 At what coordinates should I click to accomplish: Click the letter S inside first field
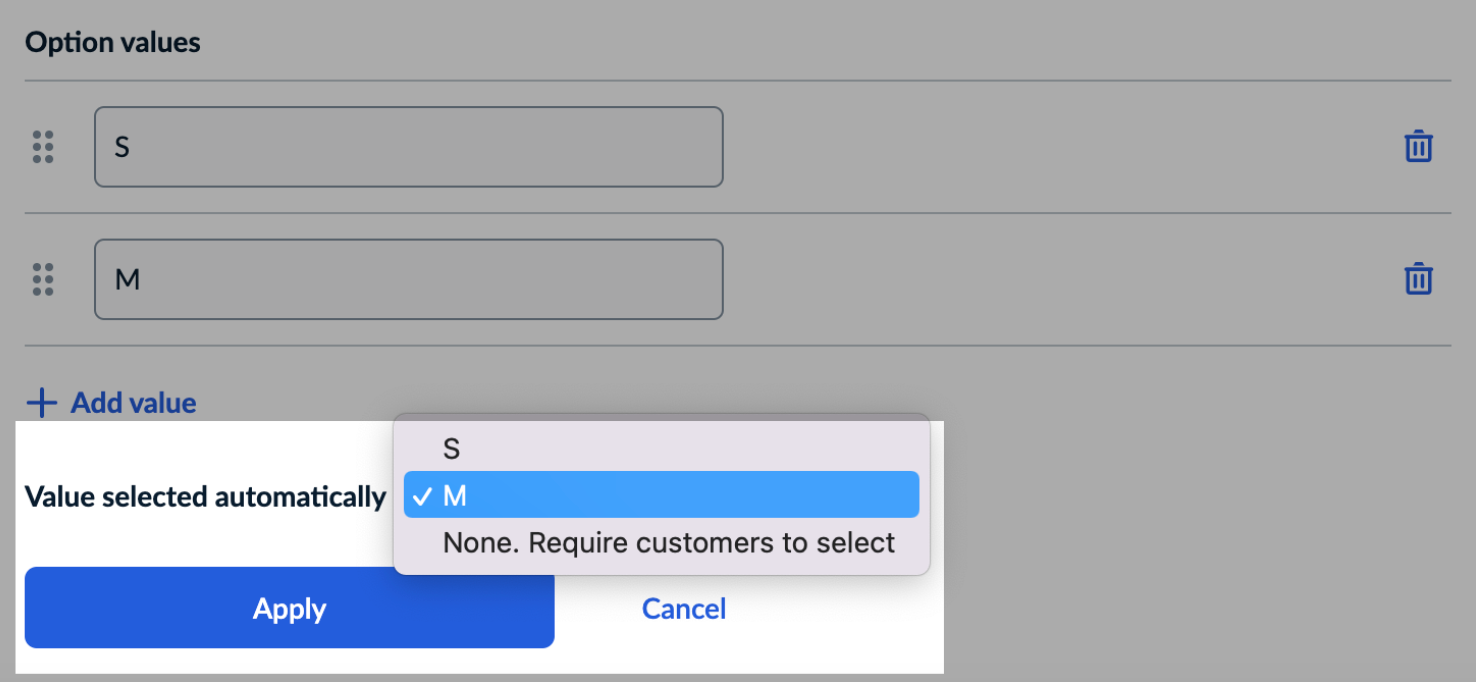coord(123,147)
